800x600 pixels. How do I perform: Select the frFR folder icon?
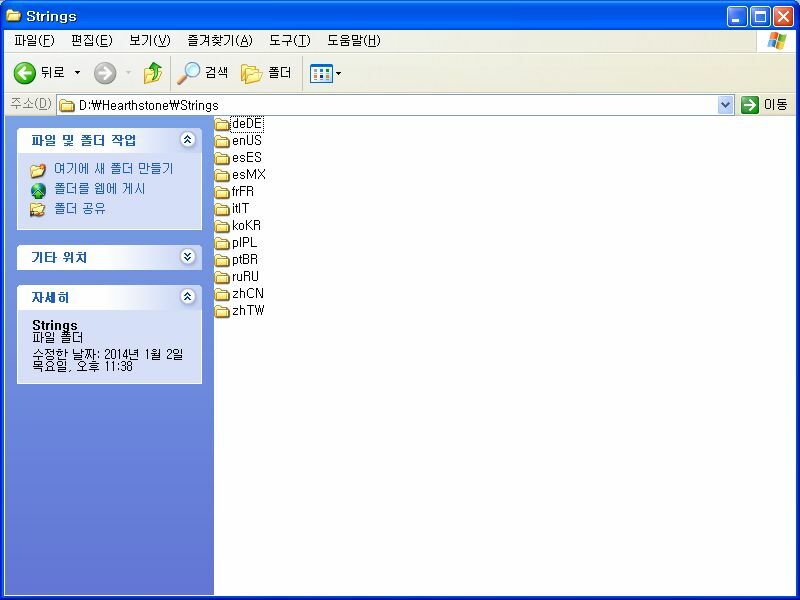point(222,192)
